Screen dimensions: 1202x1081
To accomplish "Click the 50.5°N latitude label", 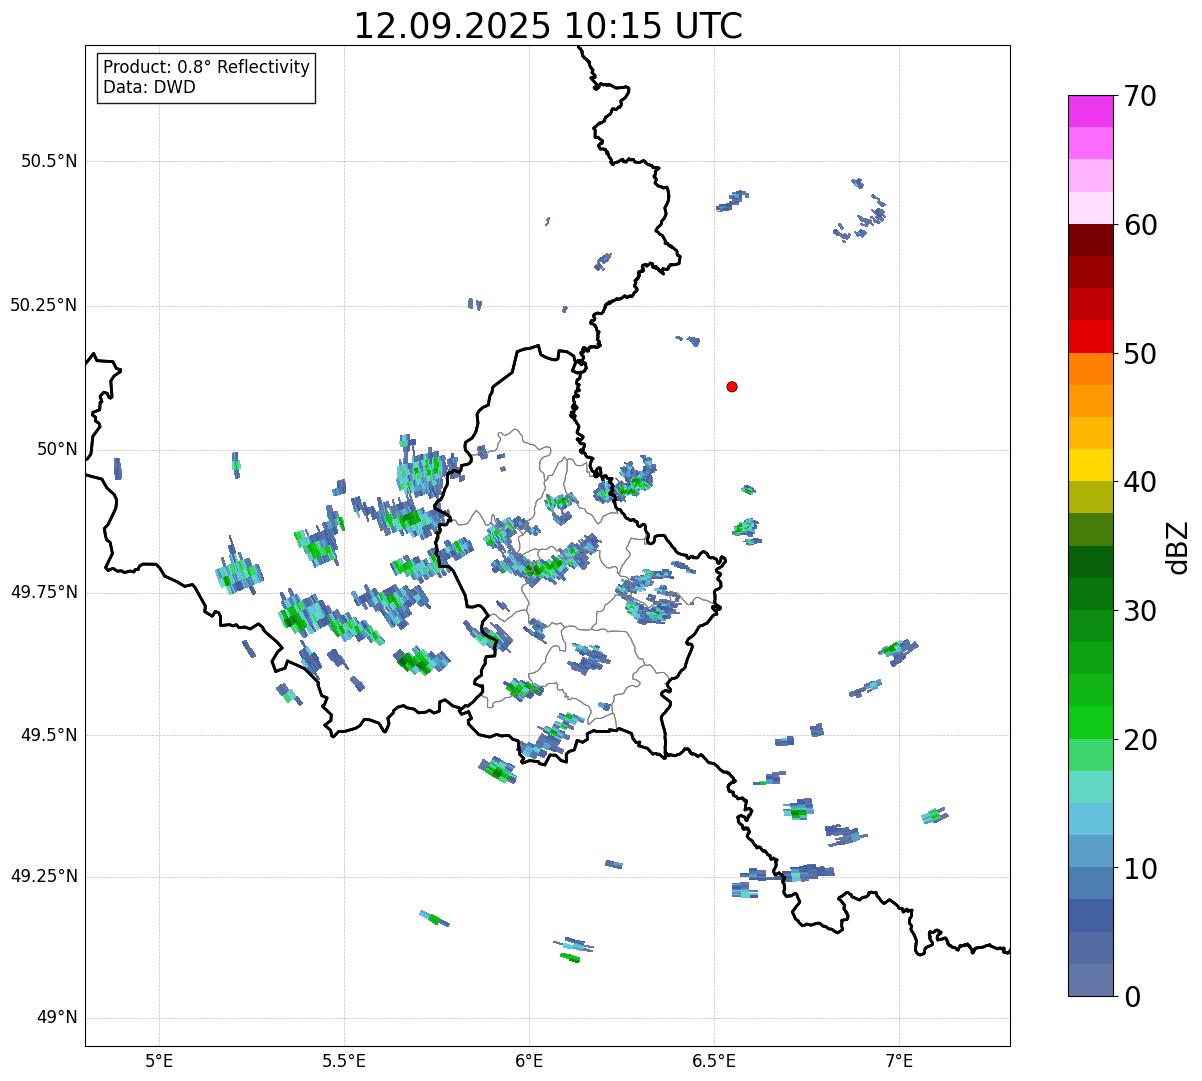I will [x=49, y=161].
